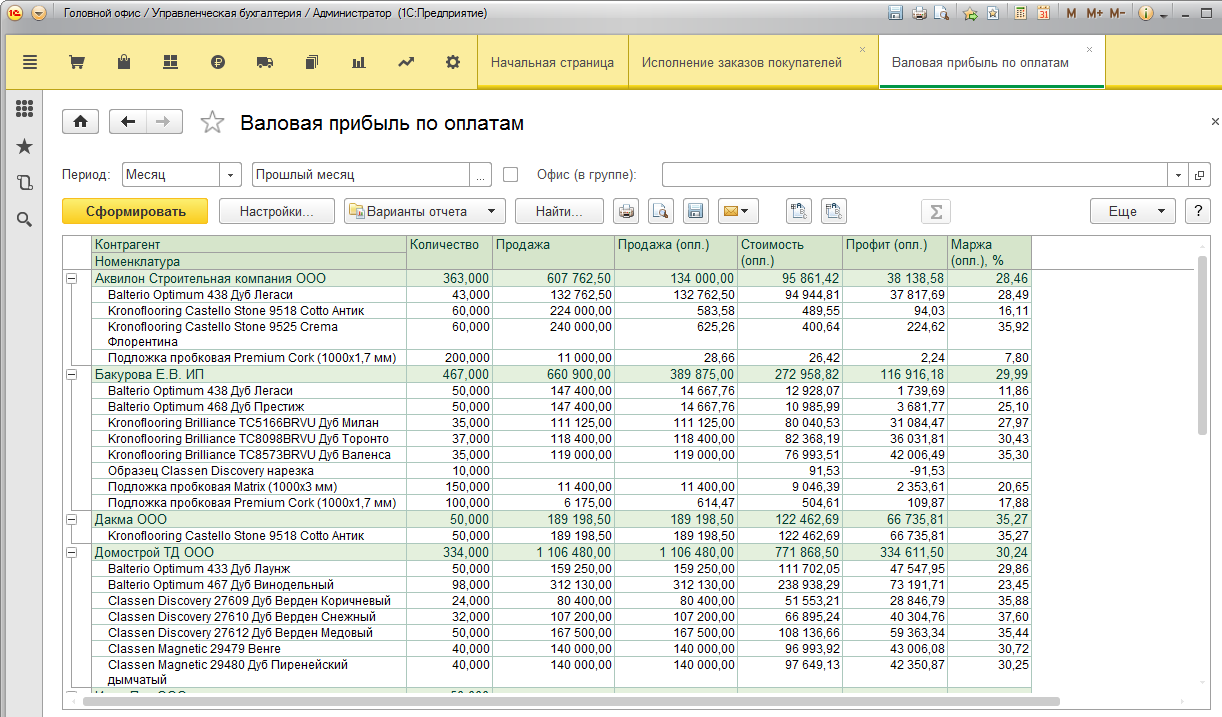Click the Сформировать button
The image size is (1222, 717).
click(135, 211)
